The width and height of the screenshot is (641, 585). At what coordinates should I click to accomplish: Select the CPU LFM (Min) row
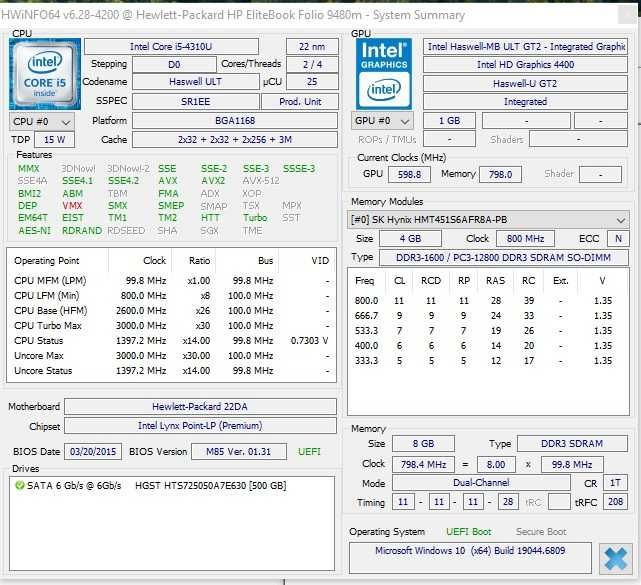171,296
